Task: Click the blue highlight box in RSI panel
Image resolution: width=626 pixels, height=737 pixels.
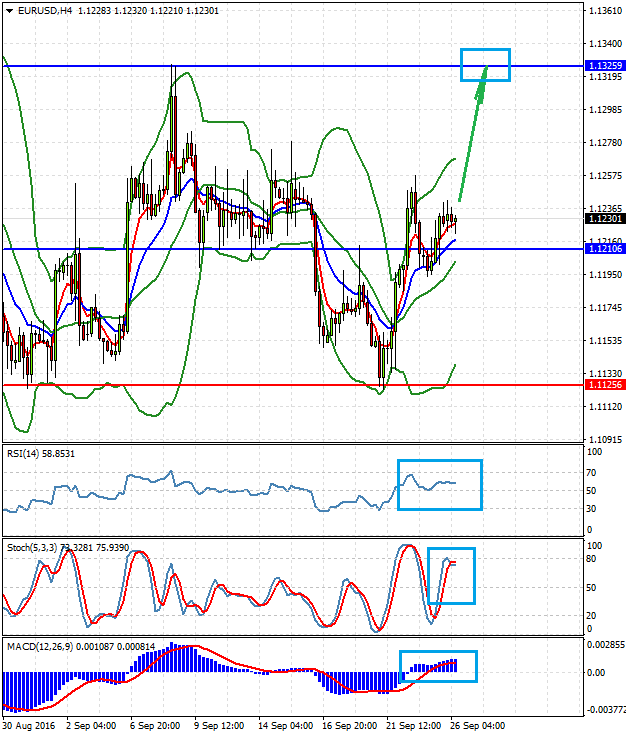Action: click(439, 485)
